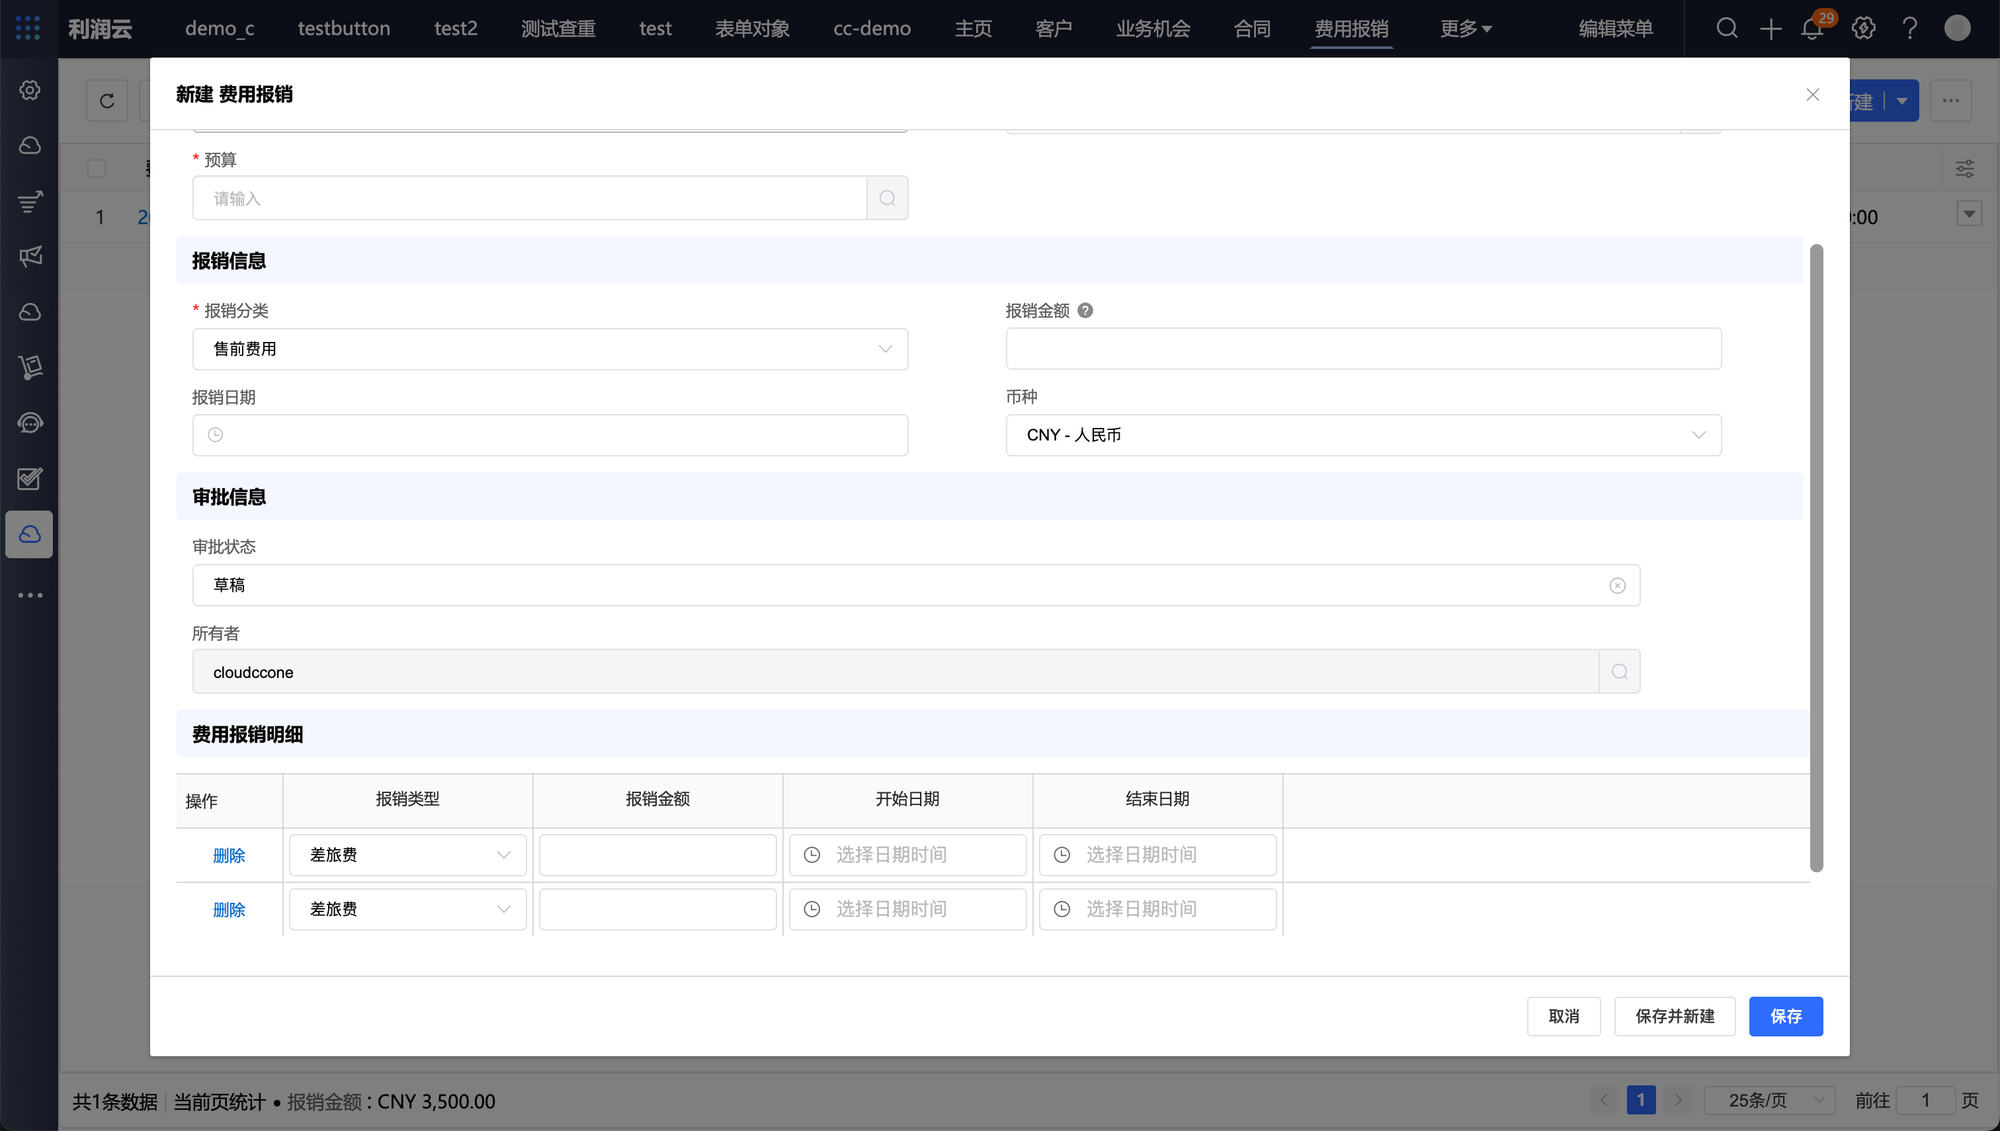Image resolution: width=2000 pixels, height=1131 pixels.
Task: Click the dialog vertical scrollbar
Action: [x=1816, y=557]
